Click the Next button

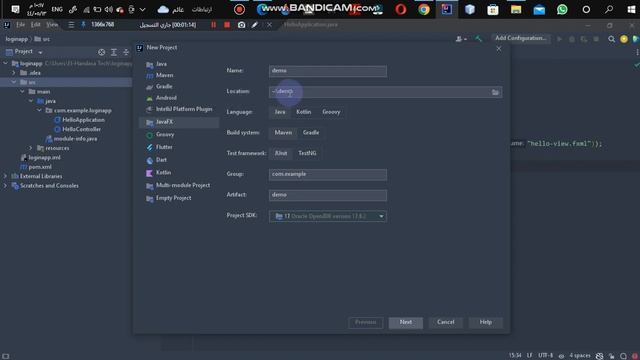click(406, 322)
